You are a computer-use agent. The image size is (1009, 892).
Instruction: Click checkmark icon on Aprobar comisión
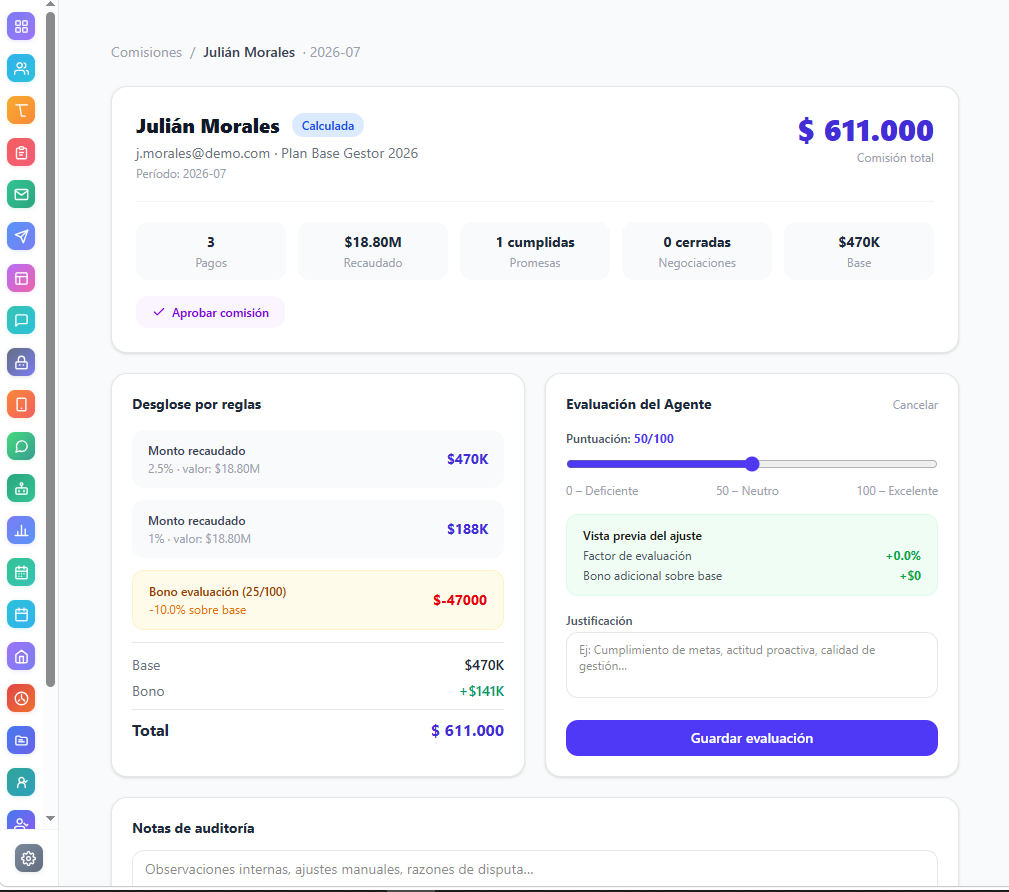pyautogui.click(x=158, y=312)
